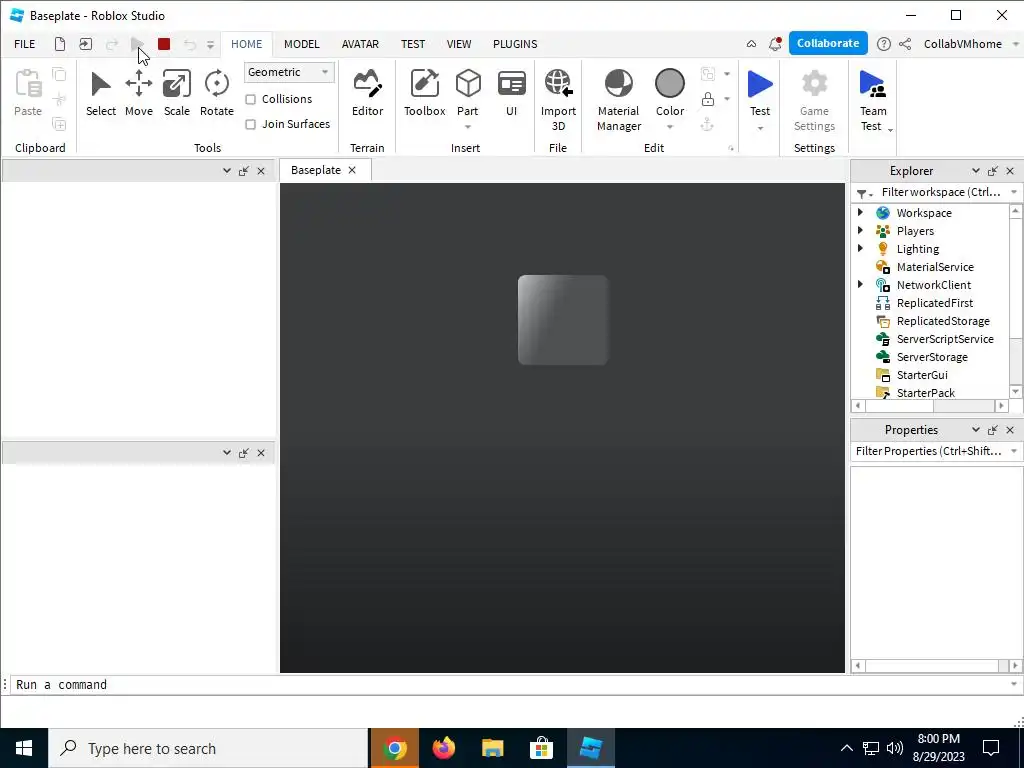The image size is (1024, 768).
Task: Click the Color circle swatch
Action: click(669, 84)
